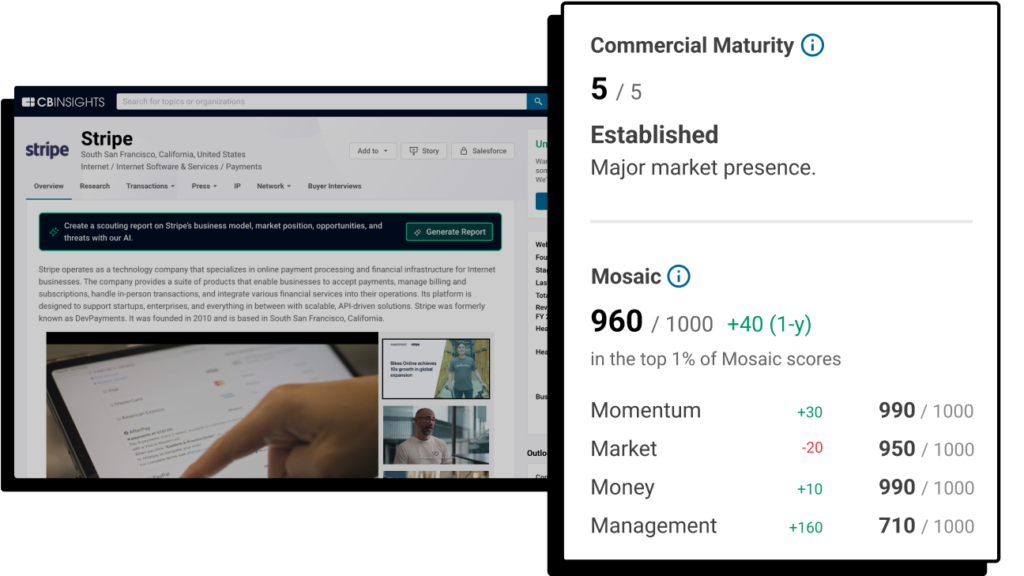Open the Mosaic score info icon

pyautogui.click(x=678, y=277)
